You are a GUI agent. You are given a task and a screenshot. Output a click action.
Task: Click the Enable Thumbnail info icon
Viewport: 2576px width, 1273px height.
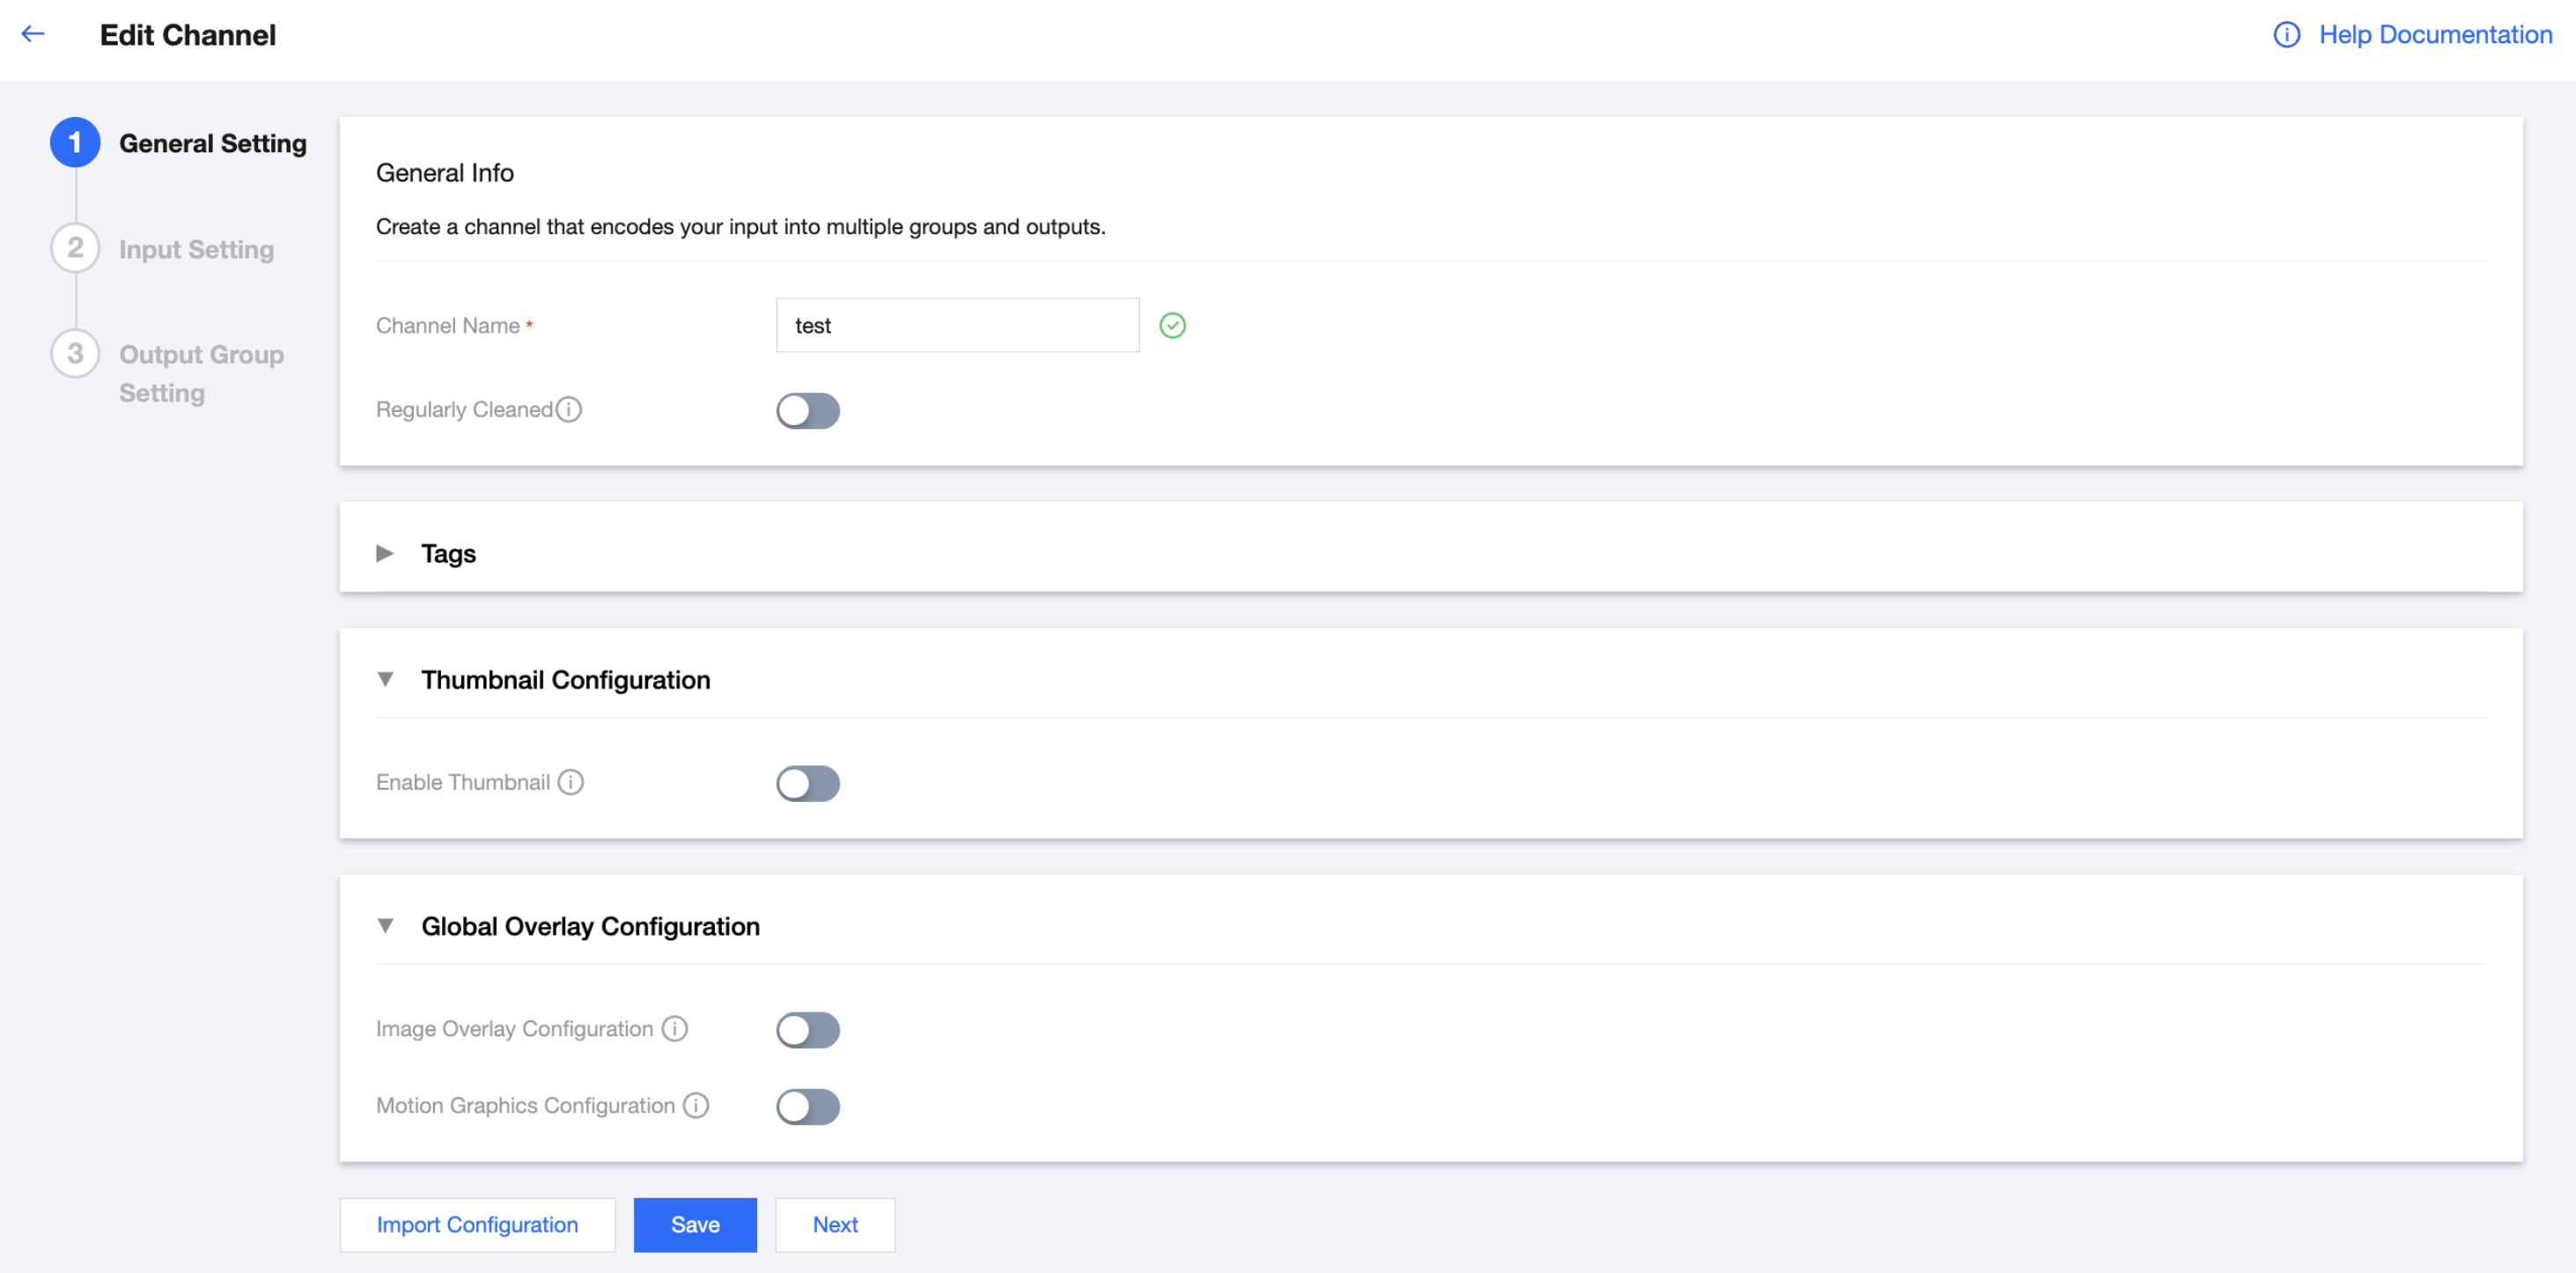point(571,782)
